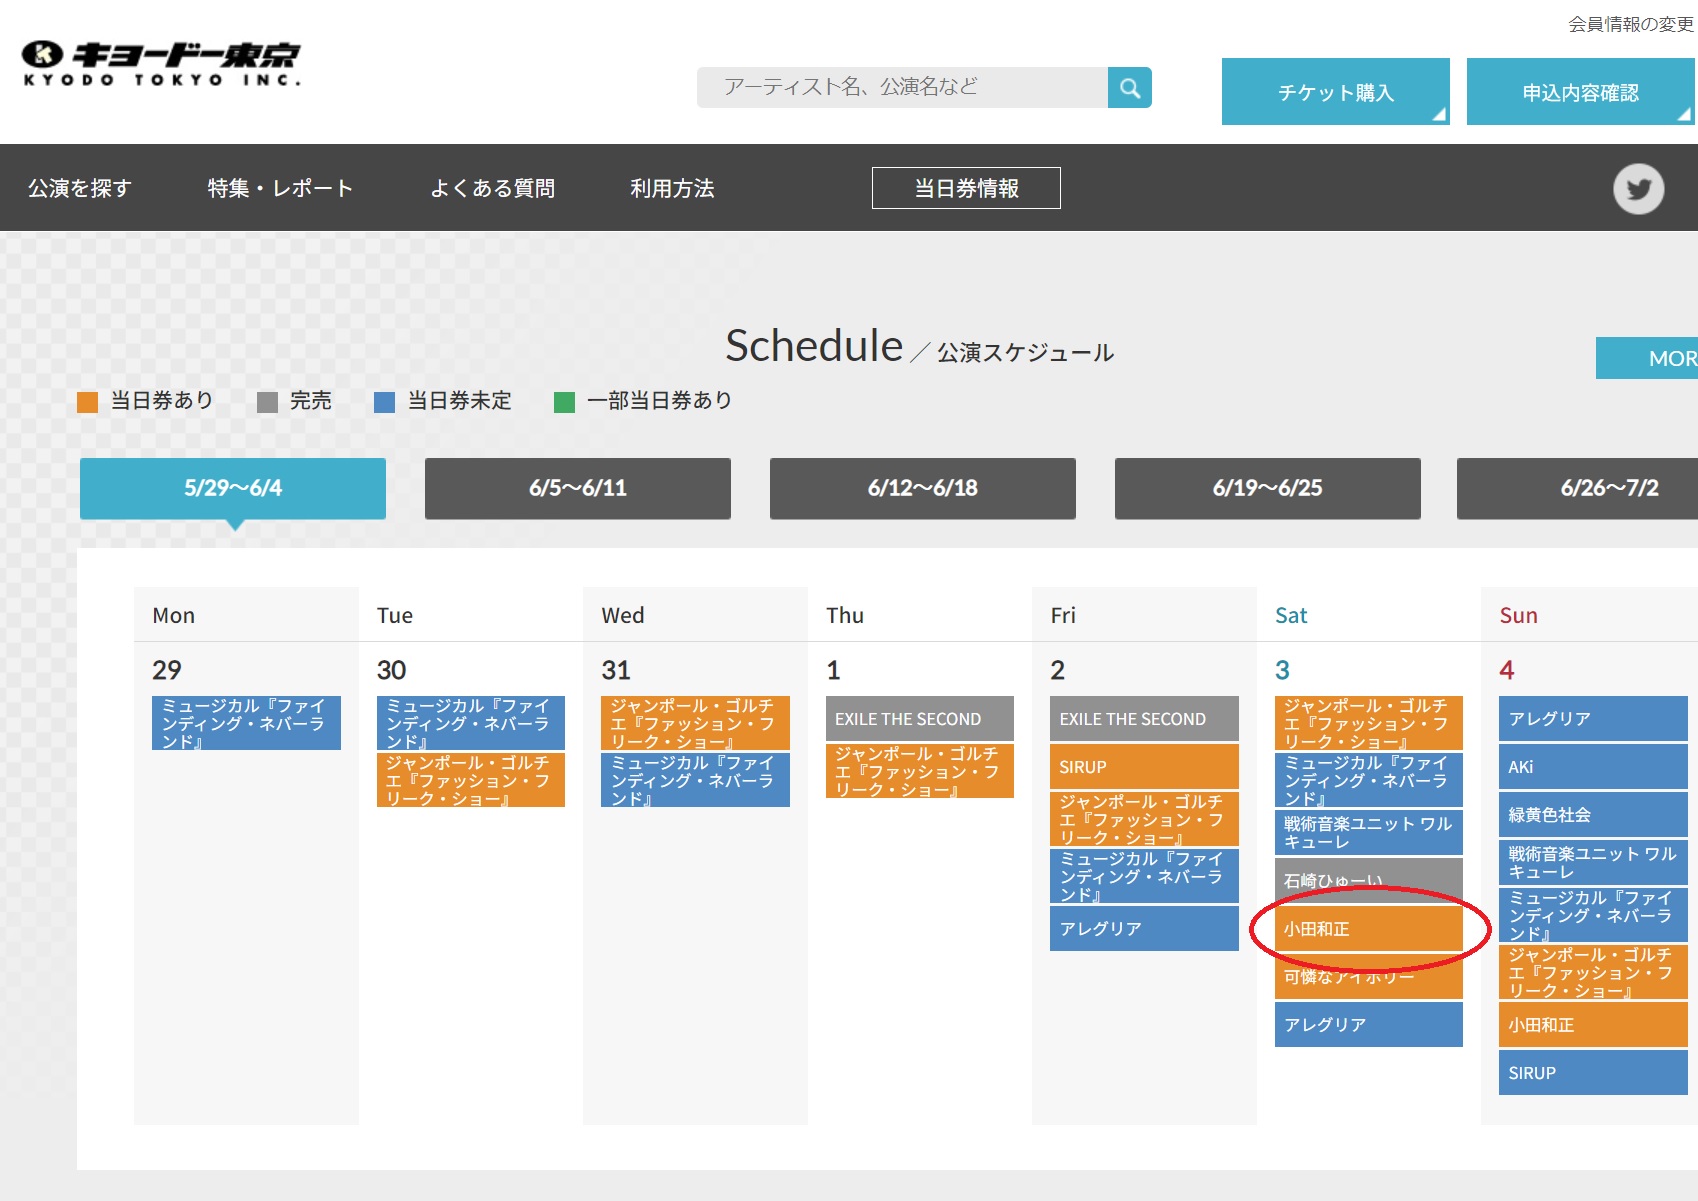
Task: Open Sunday 戦術音楽ユニット ワルキューレ event
Action: (1593, 862)
